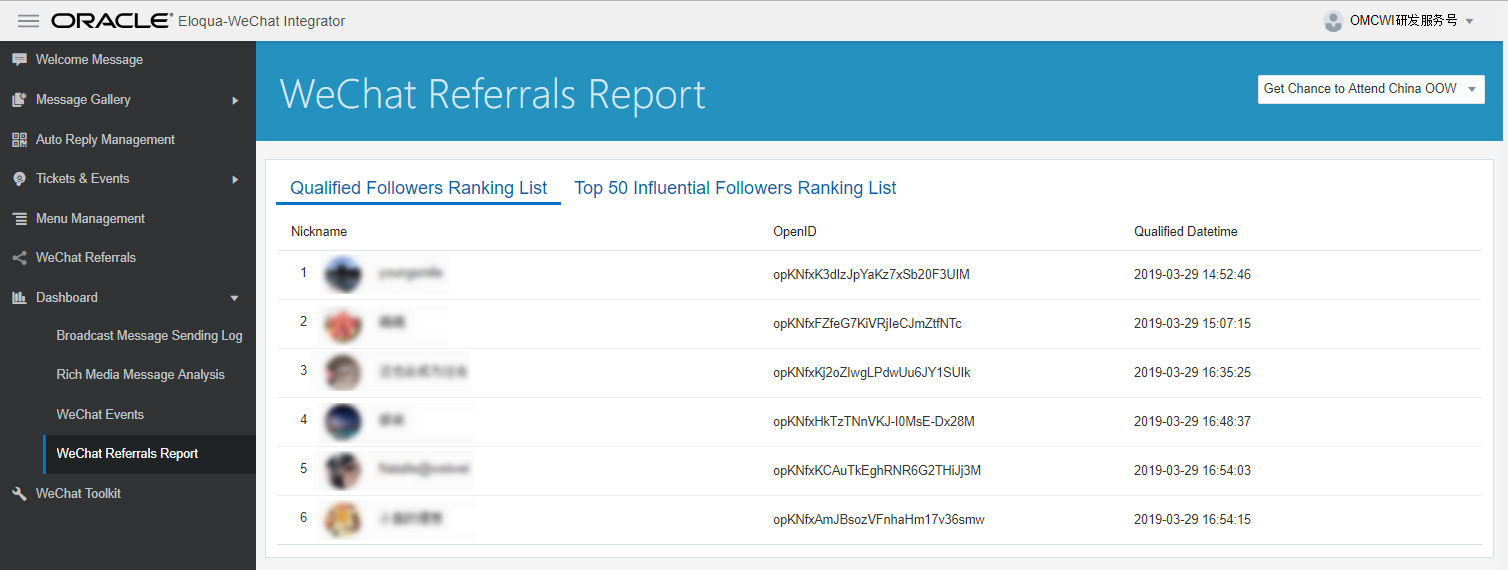Click the first-ranked follower's avatar thumbnail
The width and height of the screenshot is (1508, 570).
pos(344,274)
